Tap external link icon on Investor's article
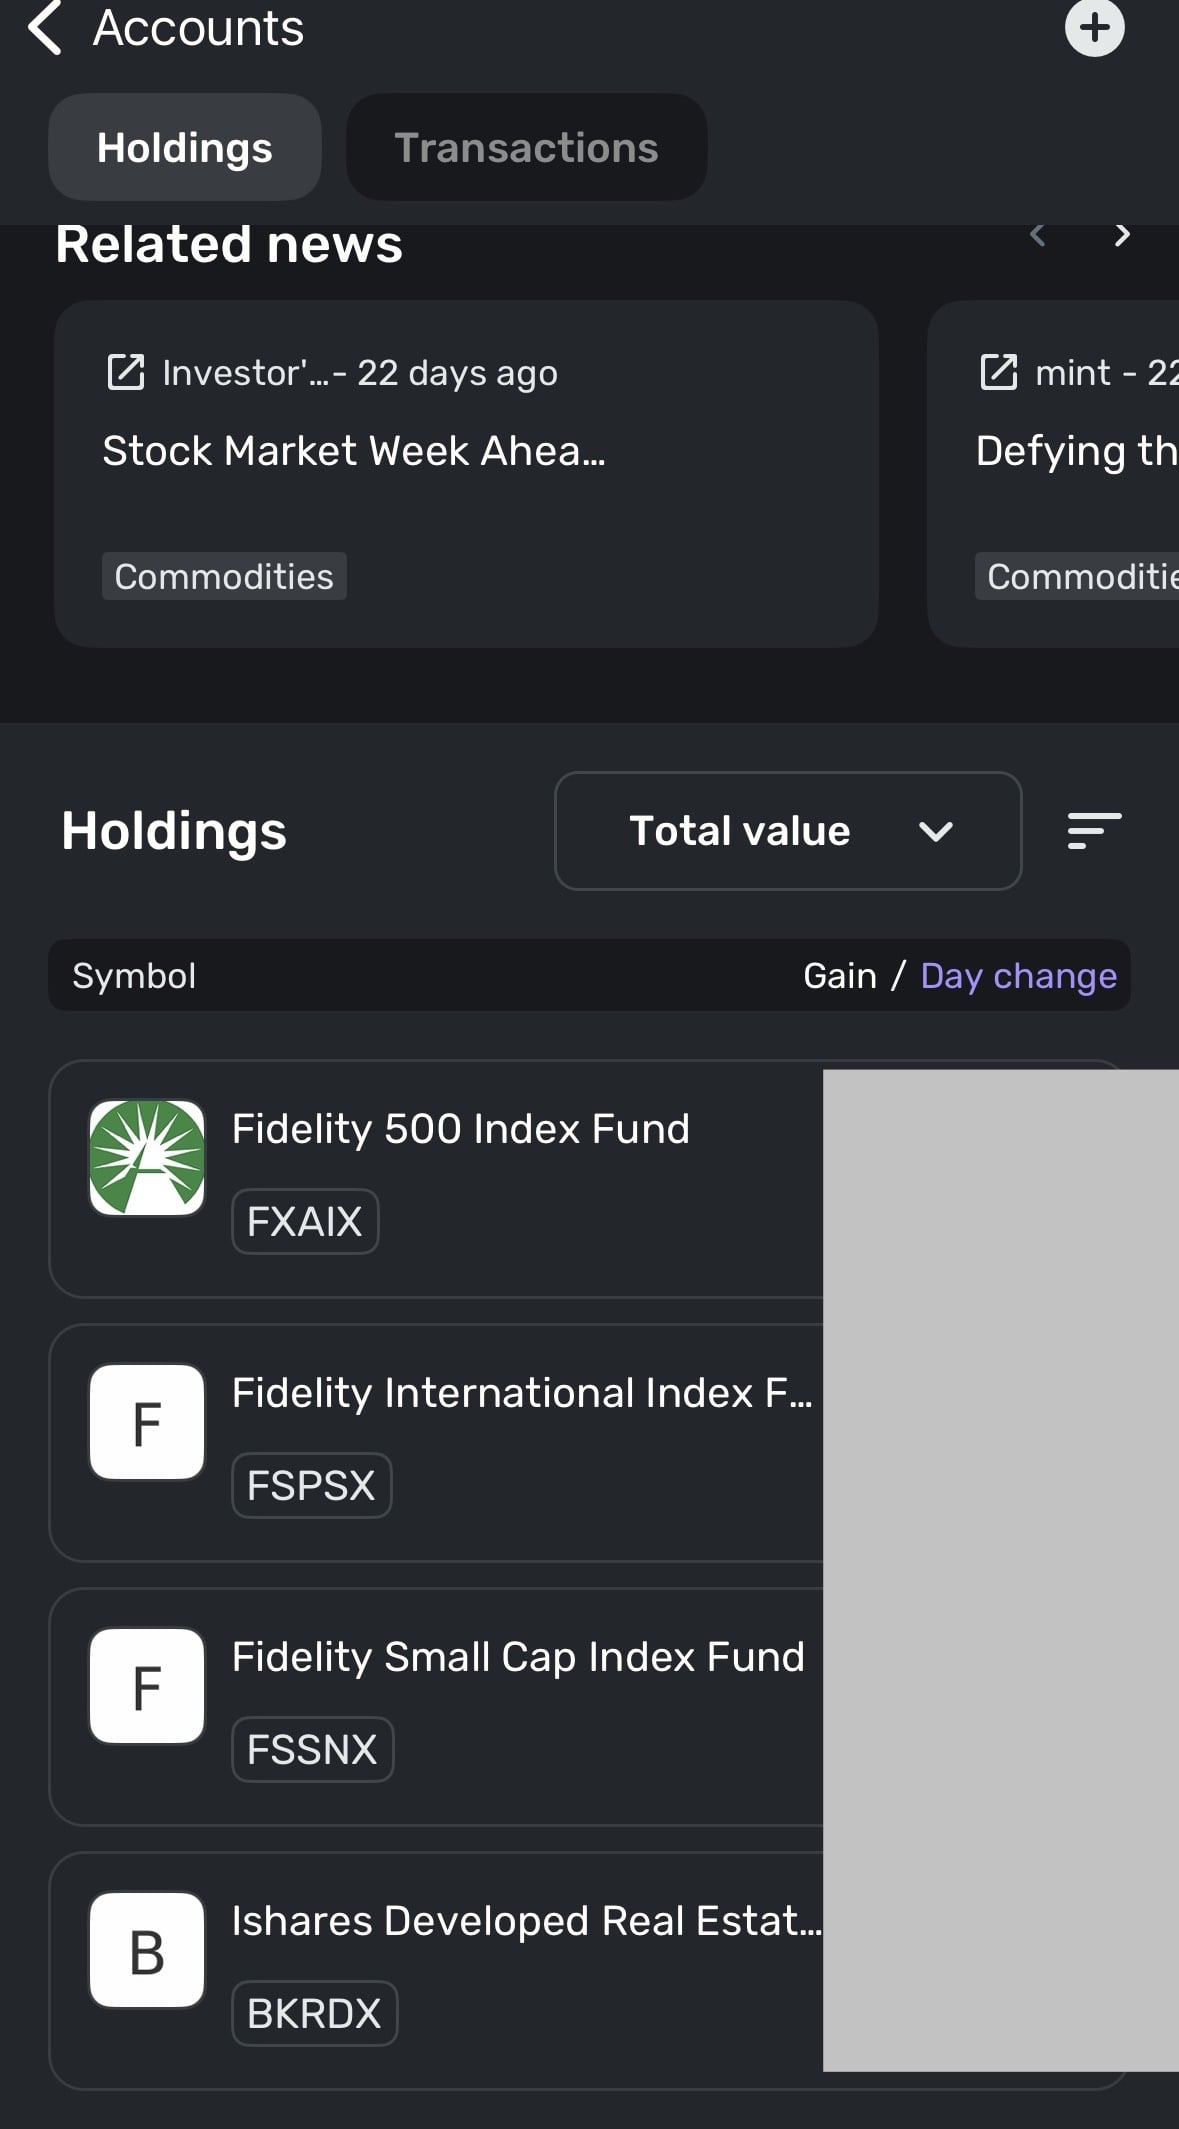Screen dimensions: 1179x2129 coord(126,372)
